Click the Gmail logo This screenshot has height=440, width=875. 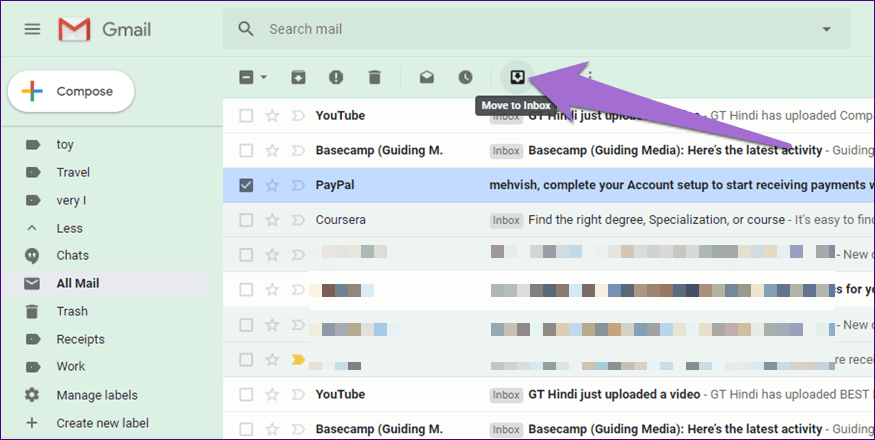pyautogui.click(x=104, y=29)
